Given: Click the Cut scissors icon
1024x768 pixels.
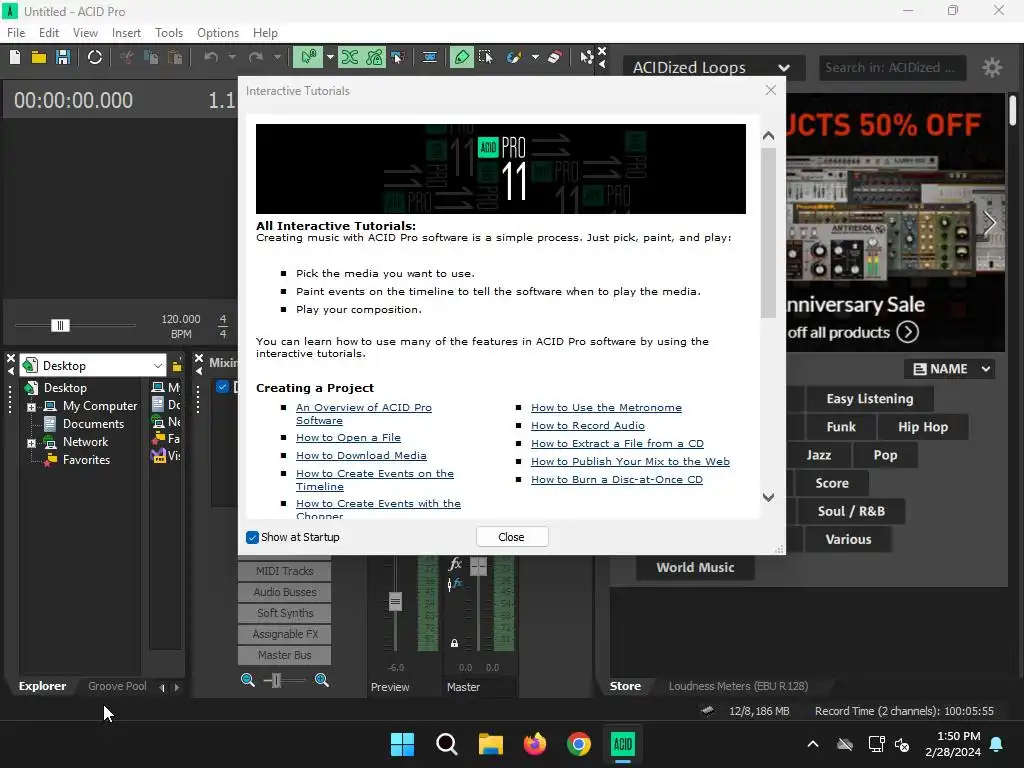Looking at the screenshot, I should (x=127, y=57).
